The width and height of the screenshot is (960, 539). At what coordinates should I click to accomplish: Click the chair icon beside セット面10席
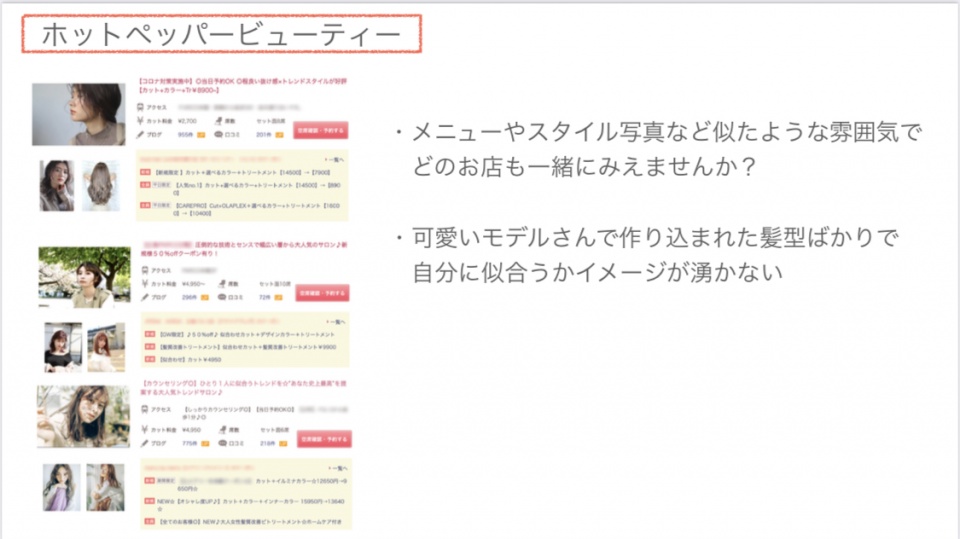[222, 284]
